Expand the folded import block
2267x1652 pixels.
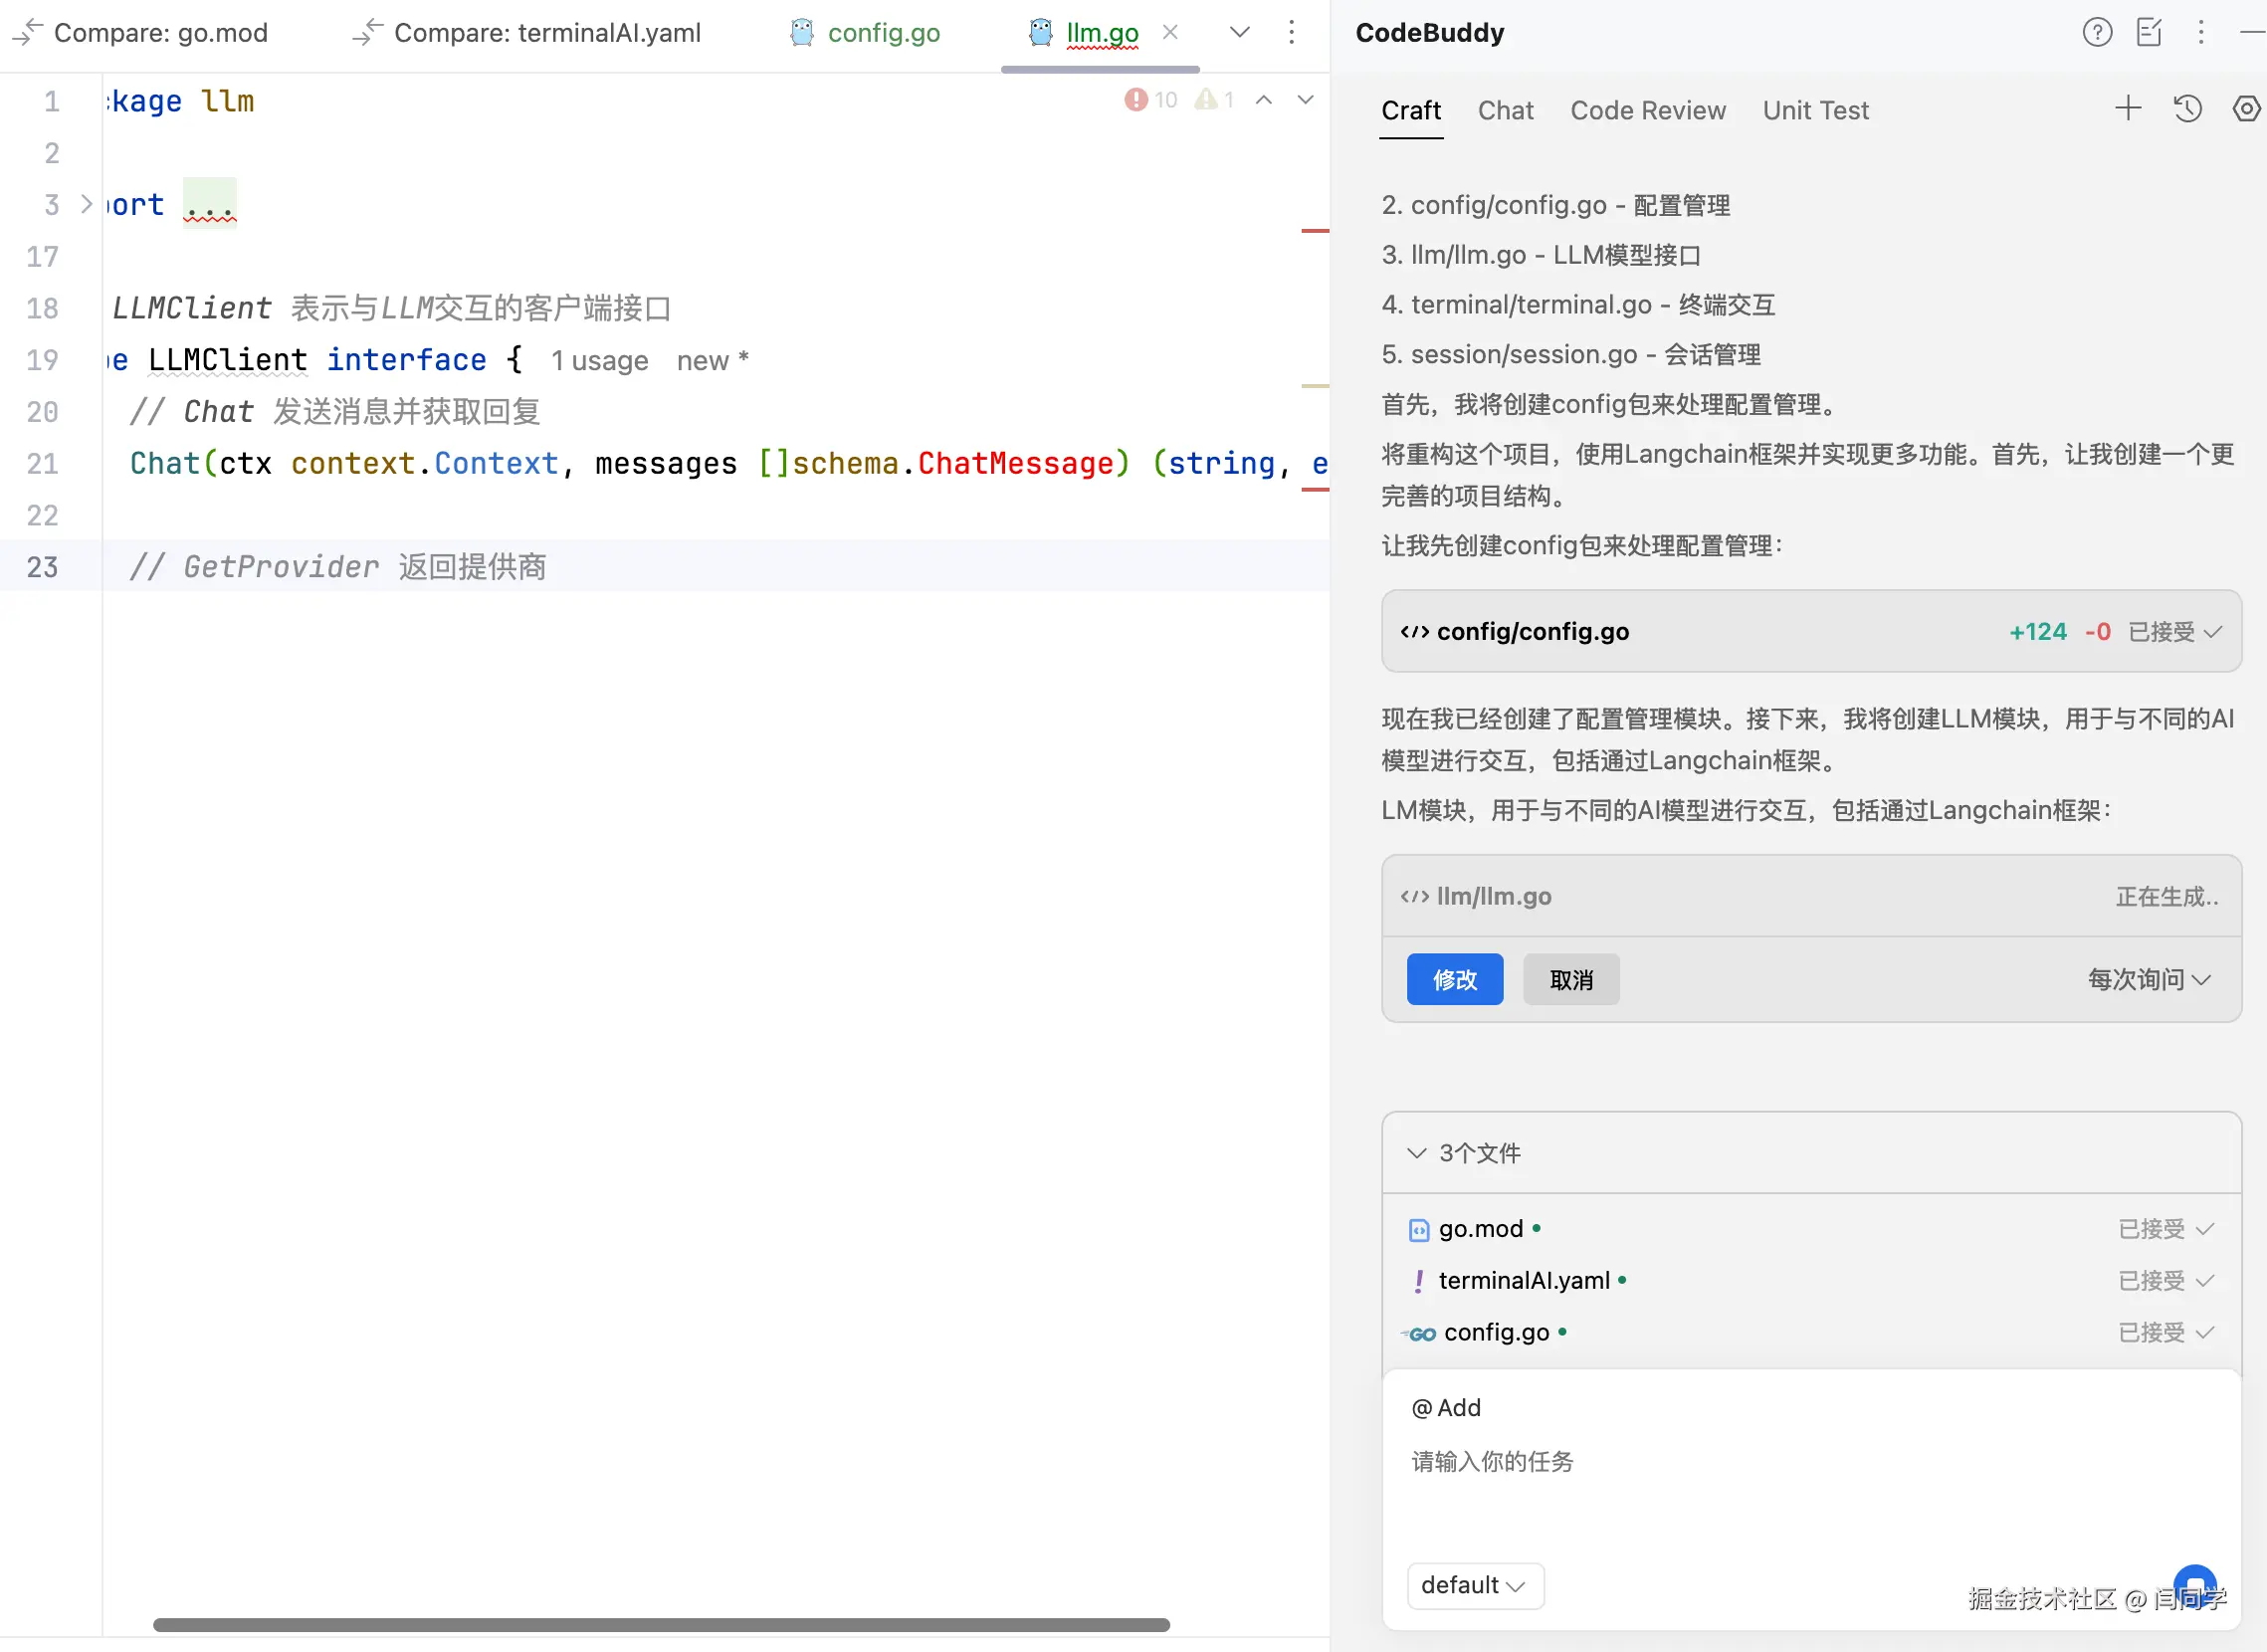[86, 205]
